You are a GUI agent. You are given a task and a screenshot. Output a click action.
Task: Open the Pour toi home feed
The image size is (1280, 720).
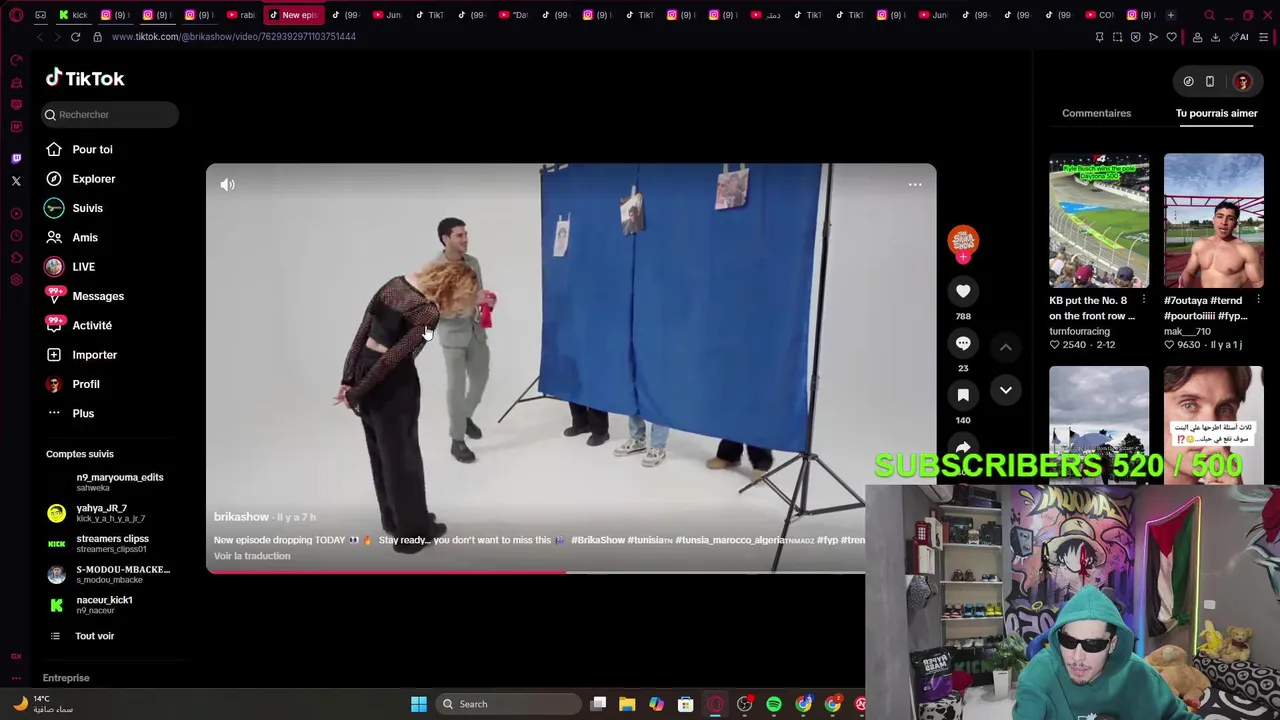(78, 149)
